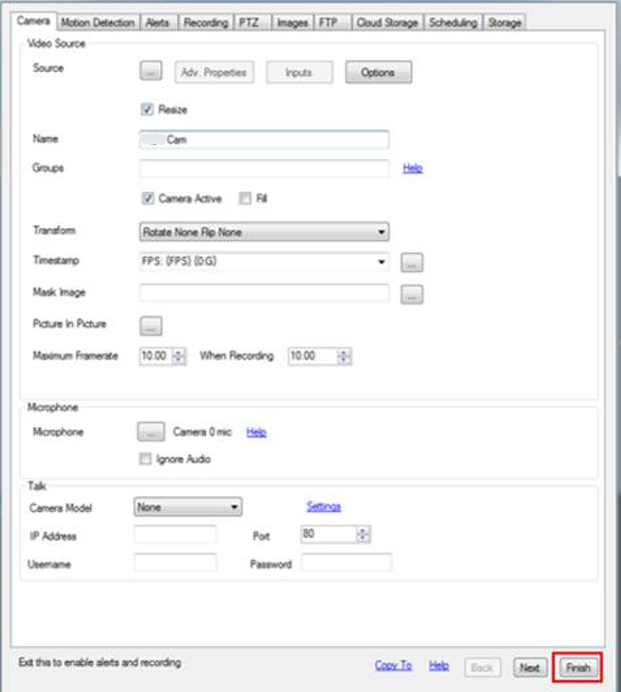Adjust the Maximum Framerate spinner
The width and height of the screenshot is (621, 692).
[x=179, y=356]
